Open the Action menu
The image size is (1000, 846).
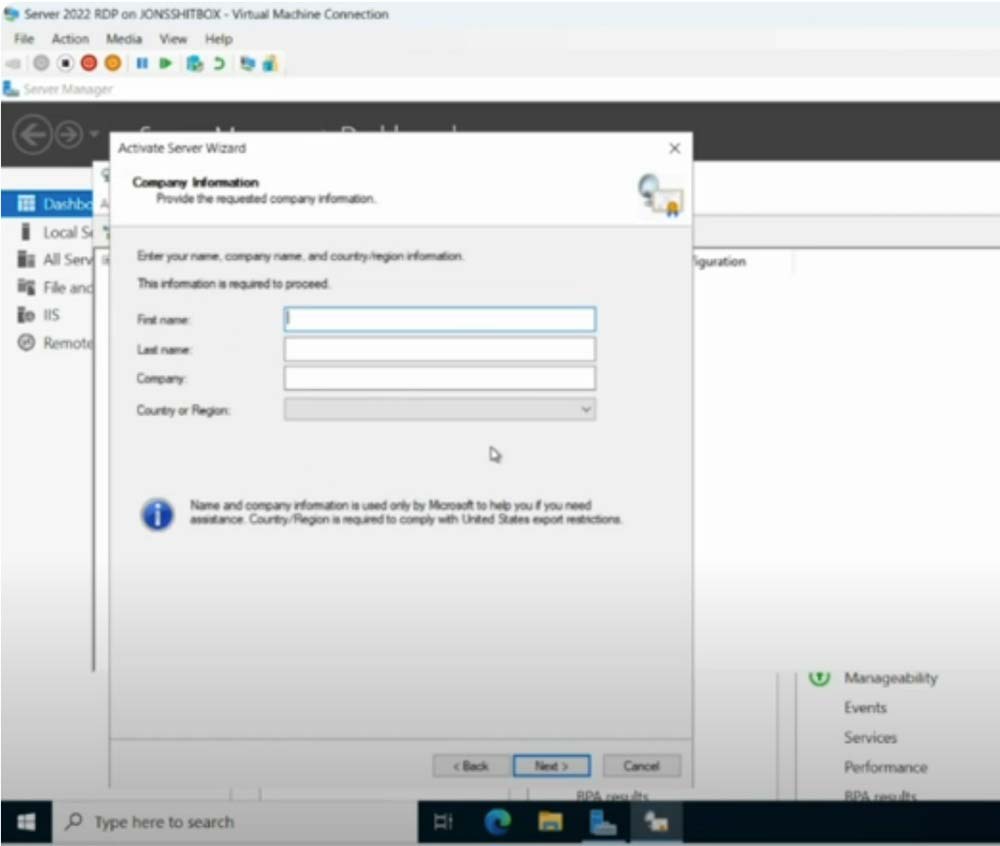[70, 39]
